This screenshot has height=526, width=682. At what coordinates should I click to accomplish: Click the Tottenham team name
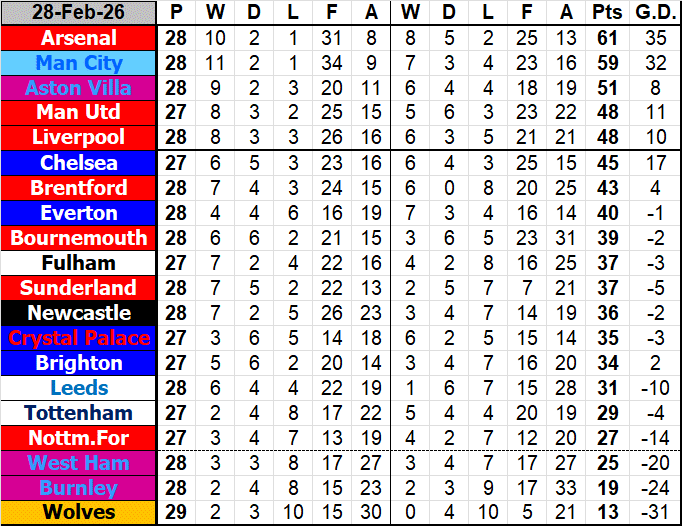[79, 413]
